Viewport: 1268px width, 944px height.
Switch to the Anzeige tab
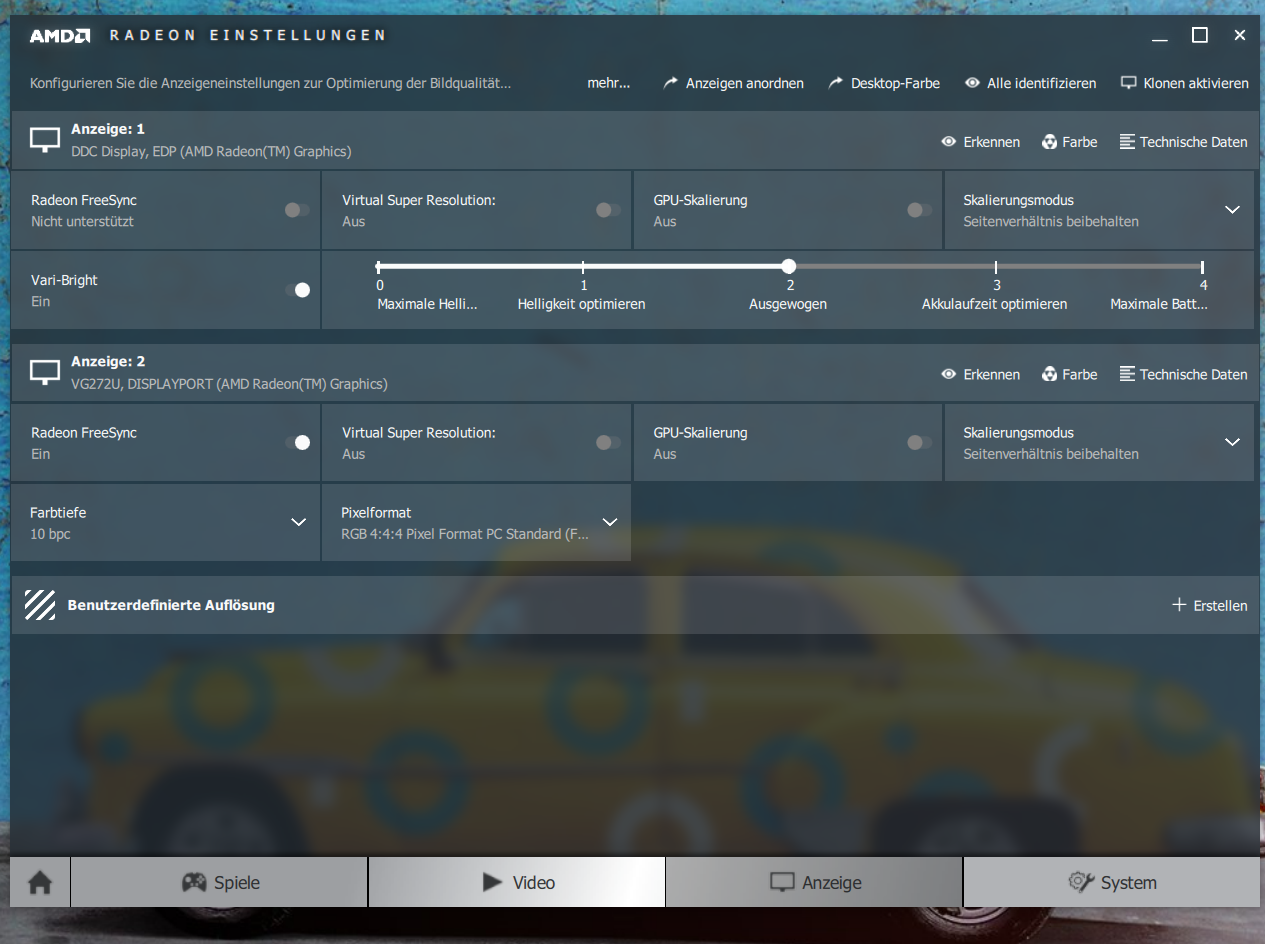click(x=814, y=882)
